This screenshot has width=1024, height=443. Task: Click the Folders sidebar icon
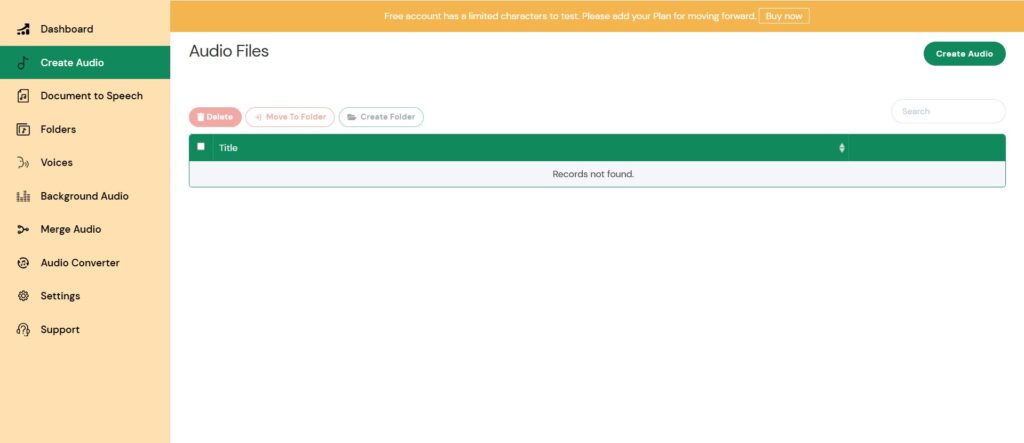tap(24, 129)
